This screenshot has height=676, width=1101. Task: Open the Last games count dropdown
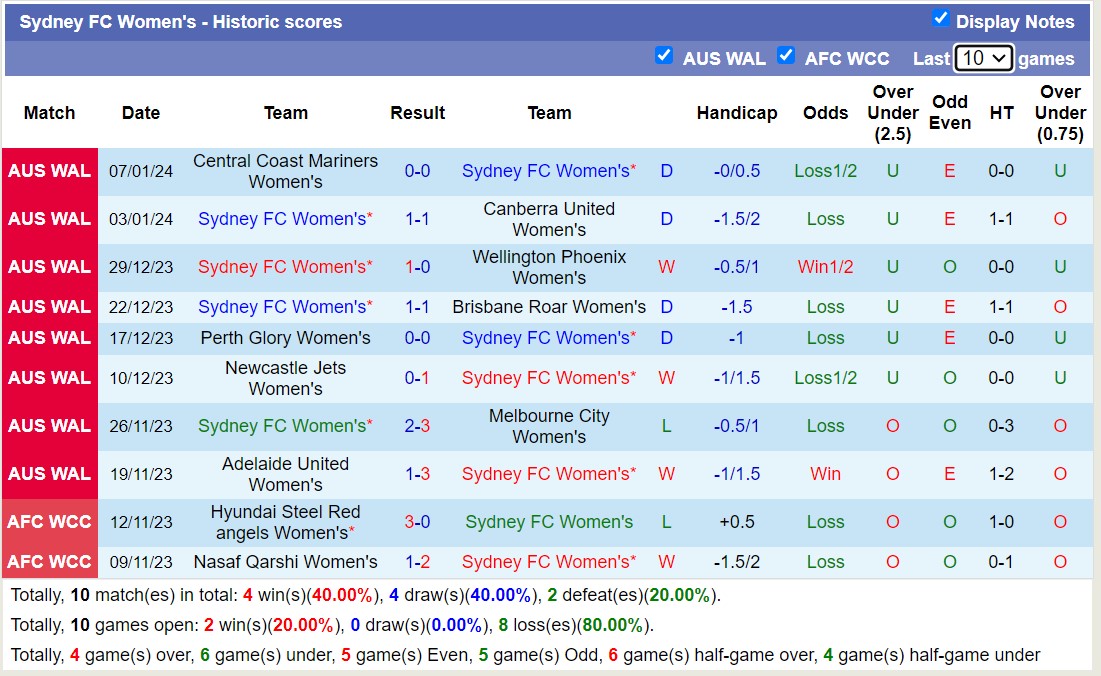tap(983, 58)
